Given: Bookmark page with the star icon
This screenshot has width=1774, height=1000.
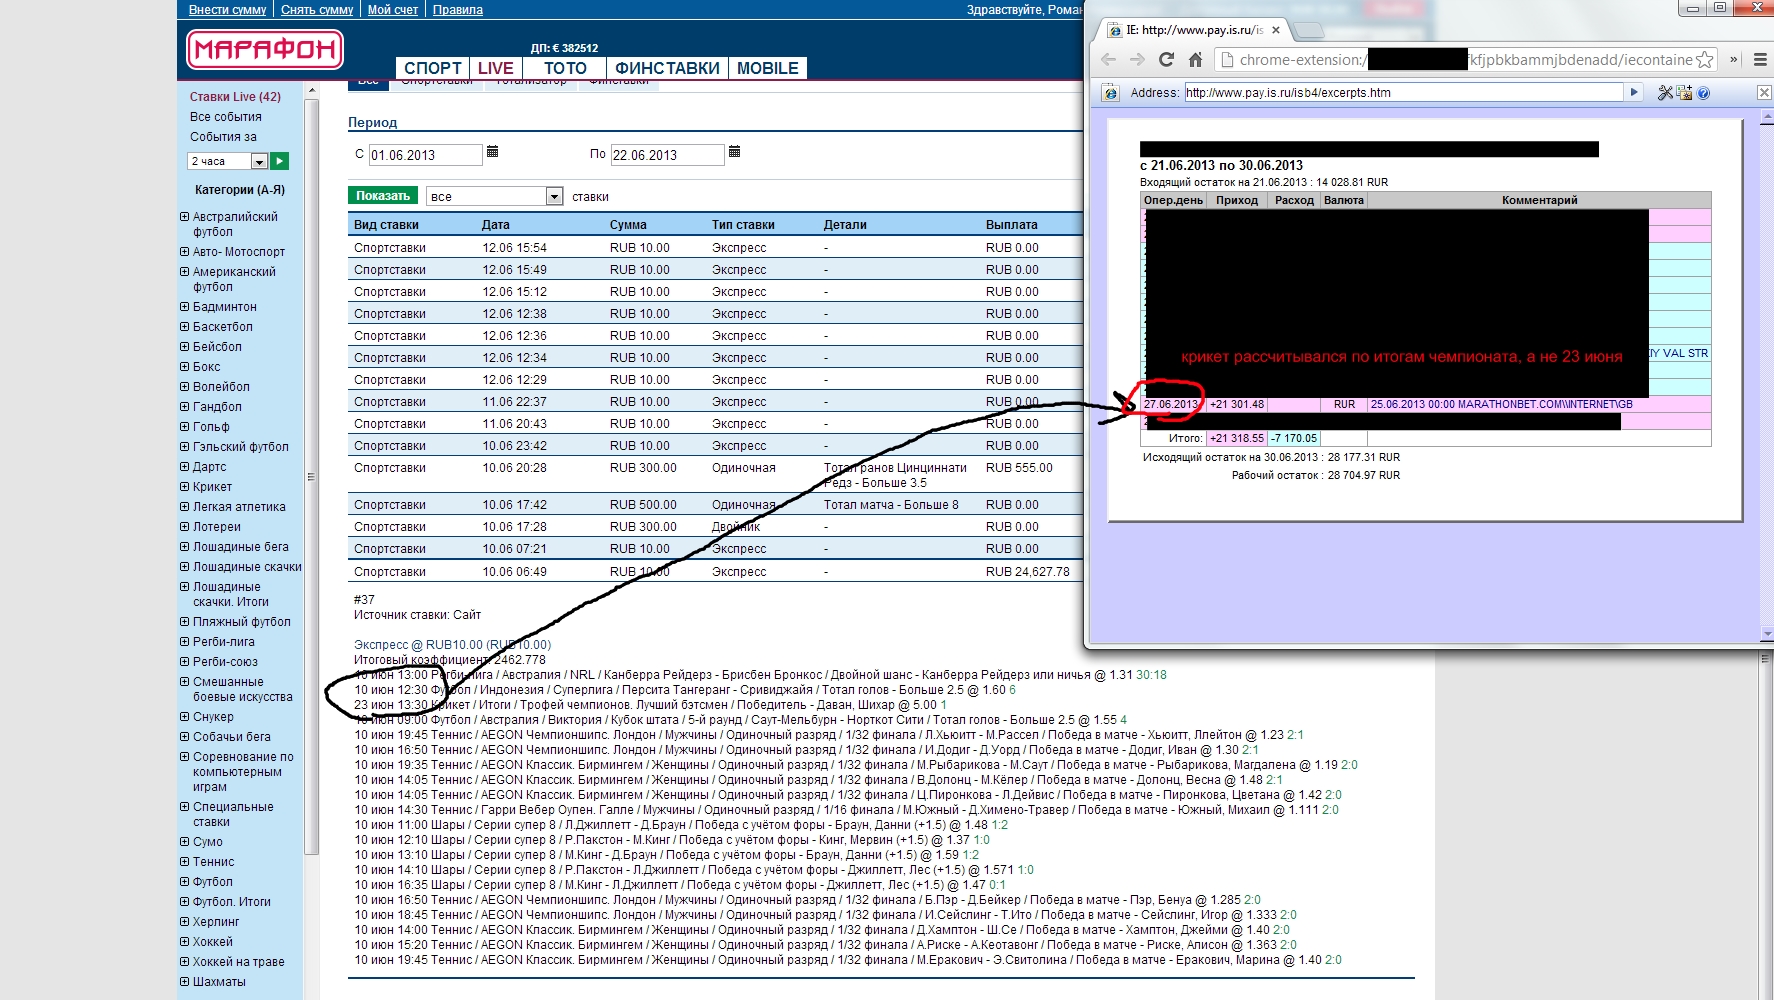Looking at the screenshot, I should coord(1704,60).
